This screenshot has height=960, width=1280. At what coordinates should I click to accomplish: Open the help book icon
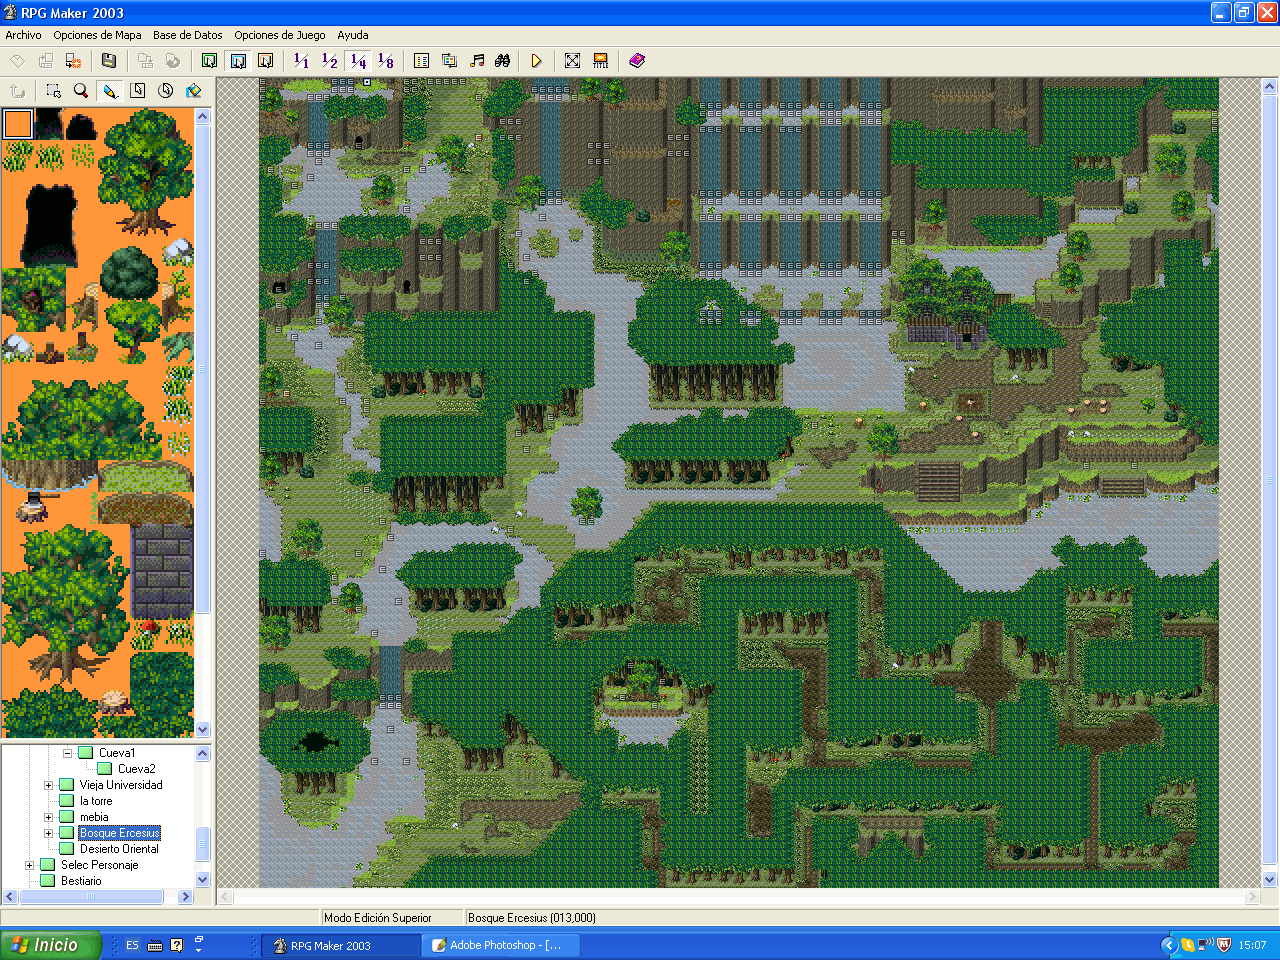[637, 61]
